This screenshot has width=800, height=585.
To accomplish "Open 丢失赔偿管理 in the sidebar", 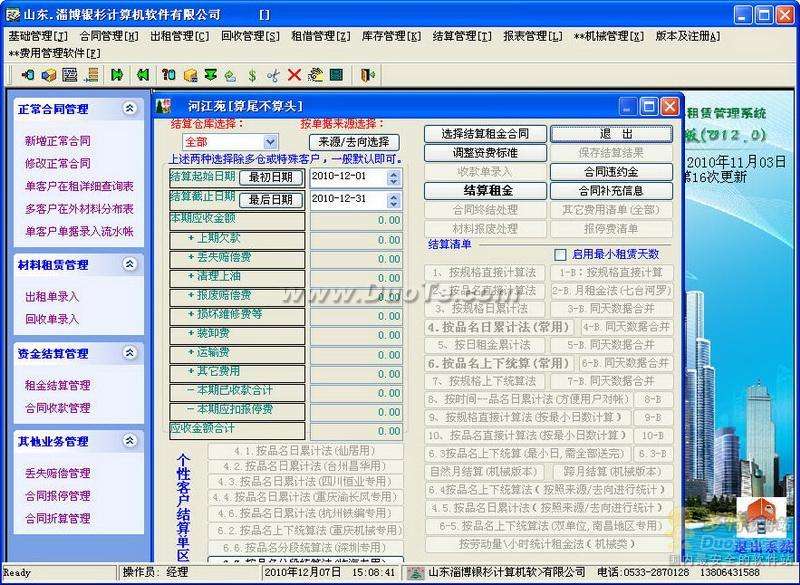I will tap(58, 473).
